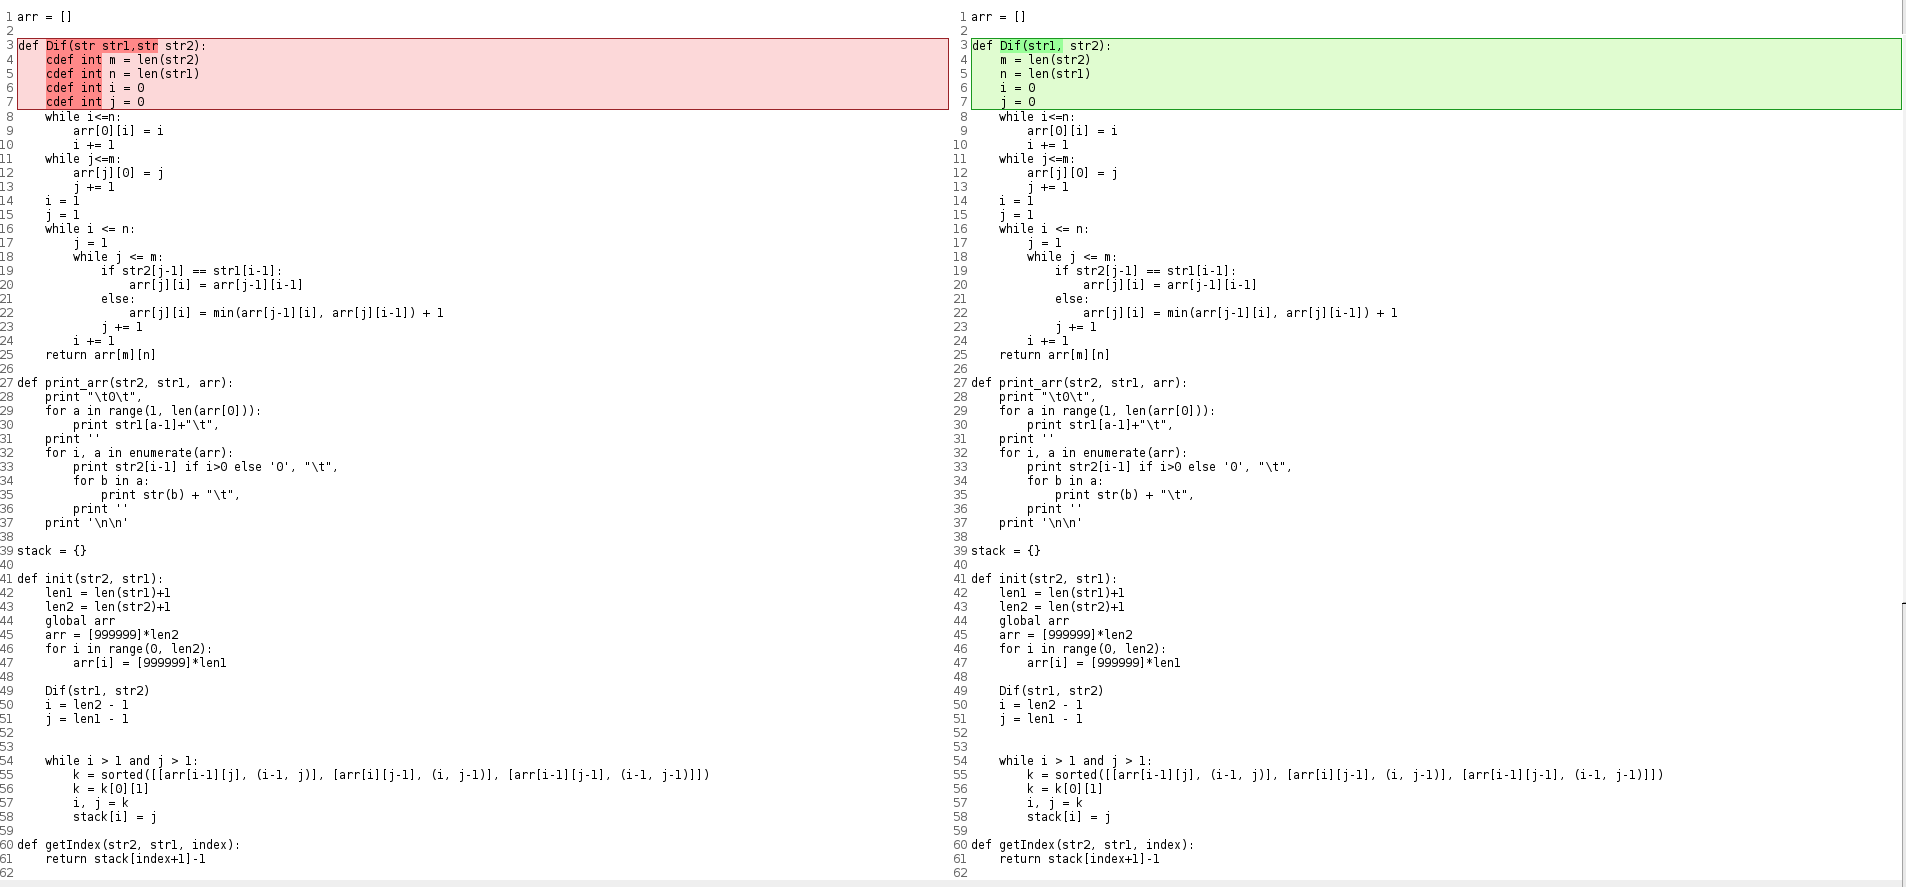
Task: Click 'while j<=m:' in the left pane
Action: tap(83, 159)
